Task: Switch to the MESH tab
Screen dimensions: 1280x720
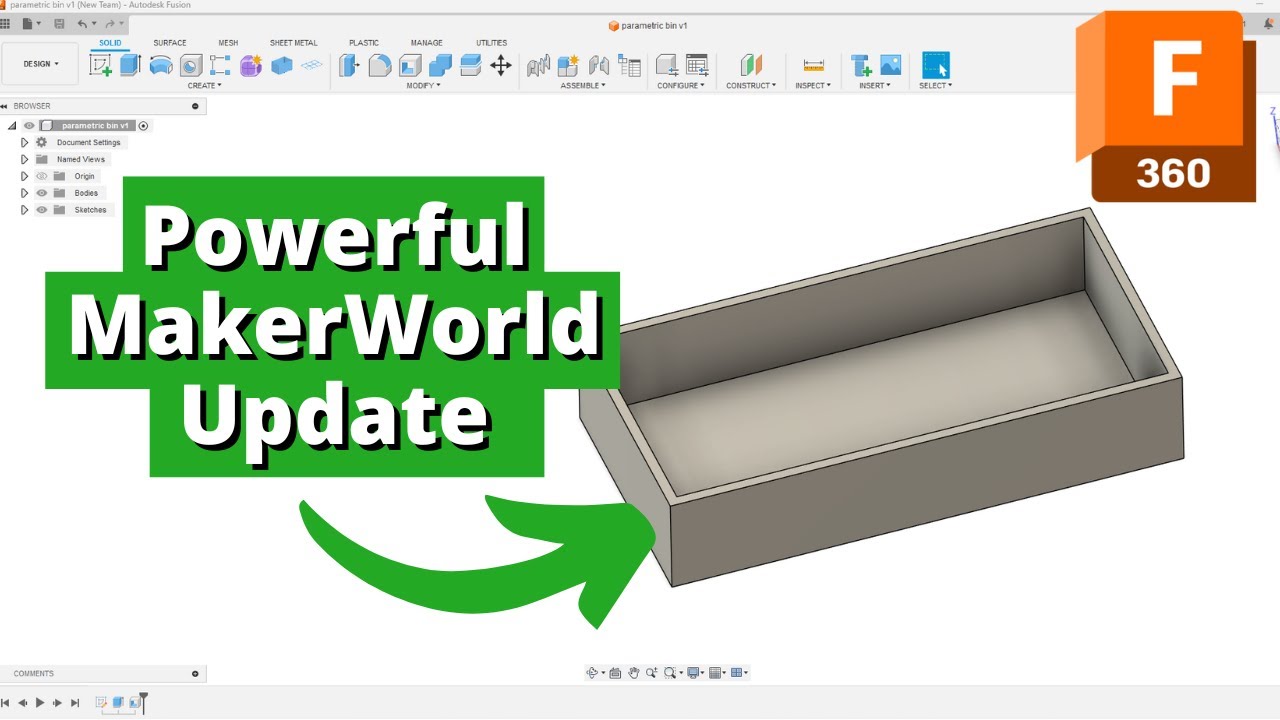Action: click(x=228, y=43)
